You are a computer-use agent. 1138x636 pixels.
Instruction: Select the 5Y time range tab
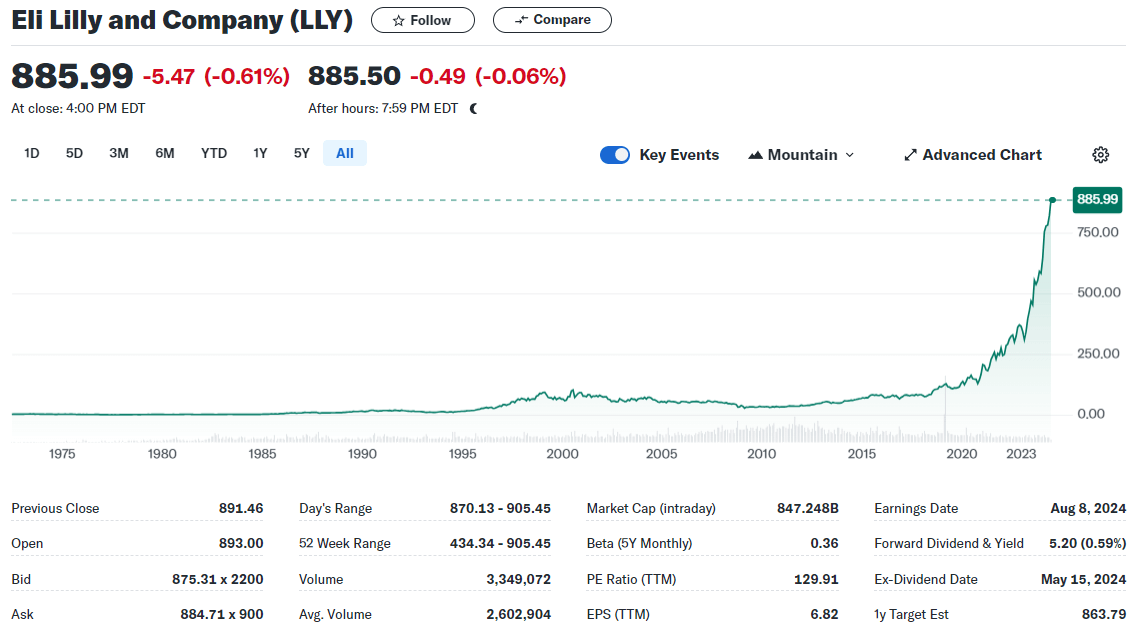302,153
